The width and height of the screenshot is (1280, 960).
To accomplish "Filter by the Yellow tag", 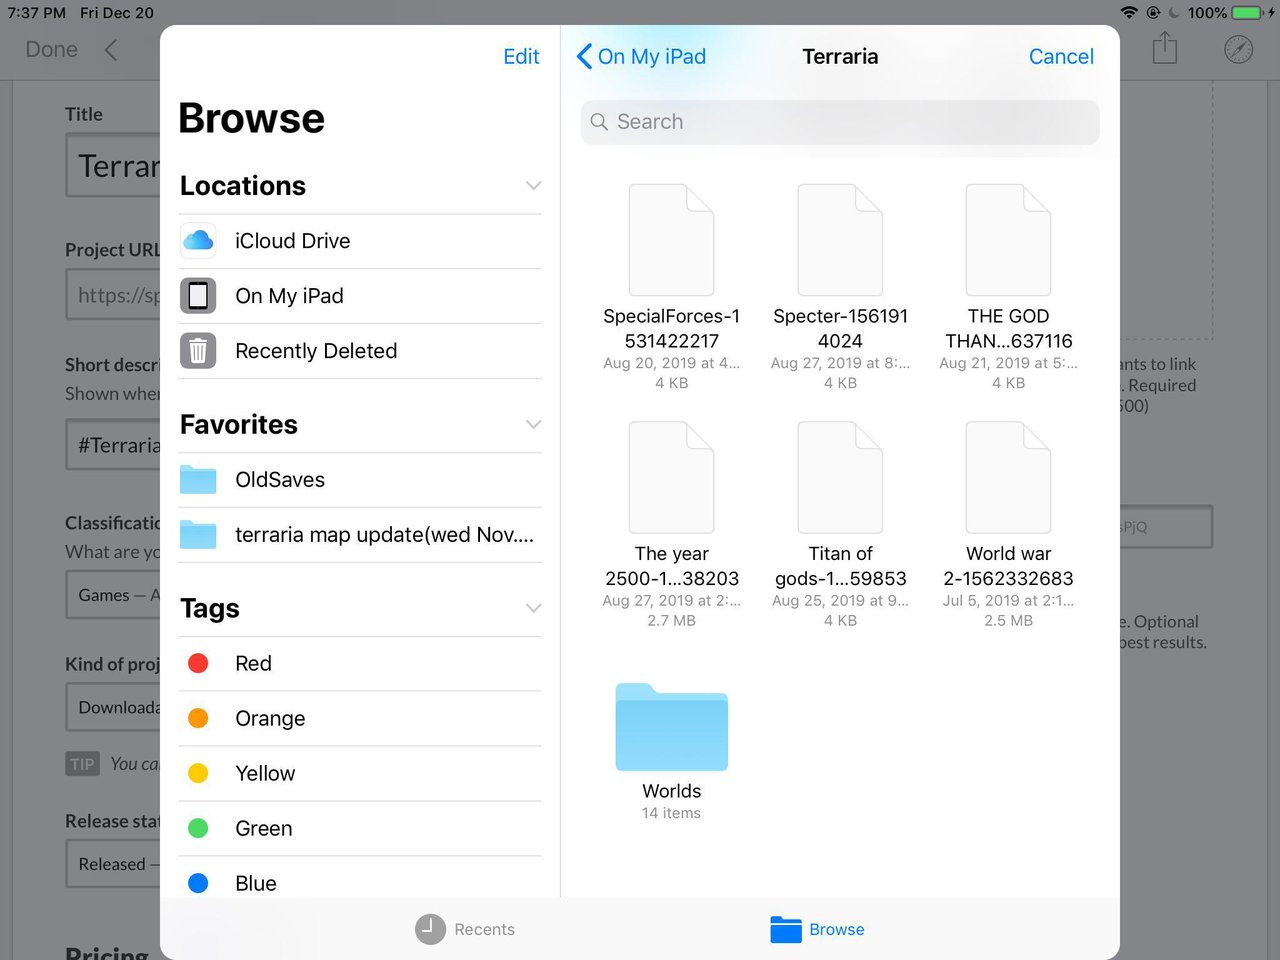I will tap(360, 774).
